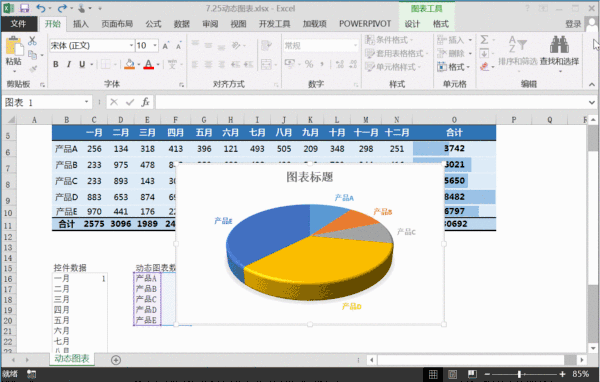The width and height of the screenshot is (600, 382).
Task: Click the Undo arrow icon
Action: [x=41, y=8]
